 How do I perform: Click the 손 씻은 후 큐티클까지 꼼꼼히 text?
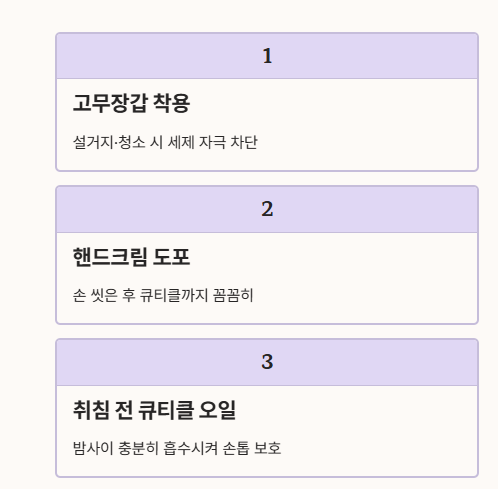tap(163, 295)
